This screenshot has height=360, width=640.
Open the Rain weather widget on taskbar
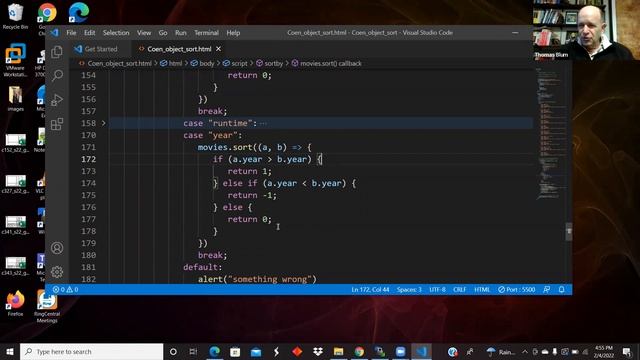click(501, 351)
